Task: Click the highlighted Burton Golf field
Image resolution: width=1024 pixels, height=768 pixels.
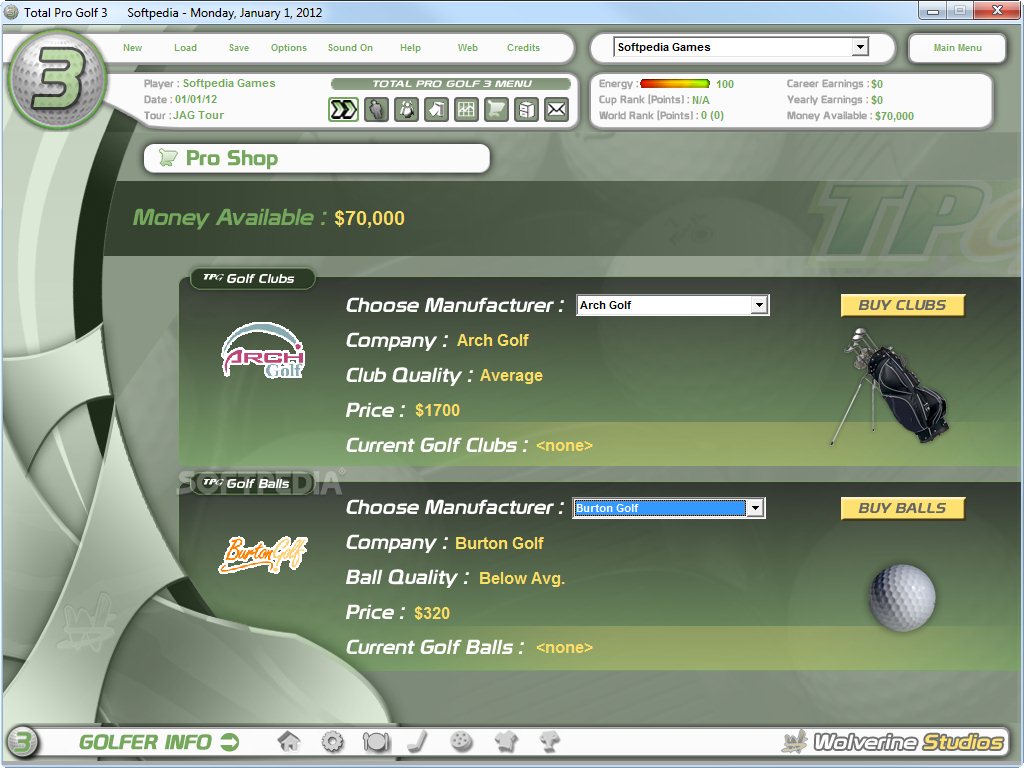Action: coord(660,507)
